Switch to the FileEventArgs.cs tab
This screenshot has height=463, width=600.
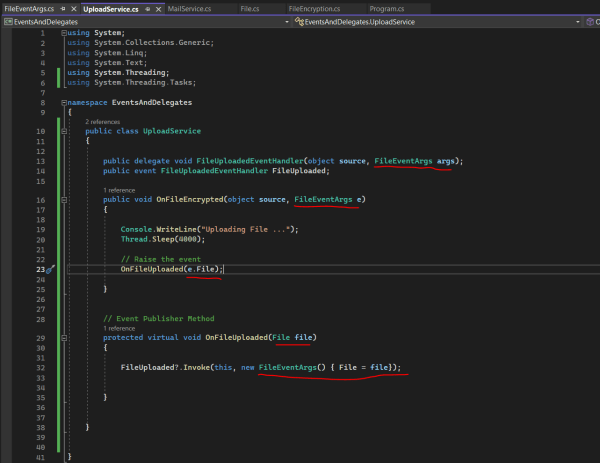point(29,9)
